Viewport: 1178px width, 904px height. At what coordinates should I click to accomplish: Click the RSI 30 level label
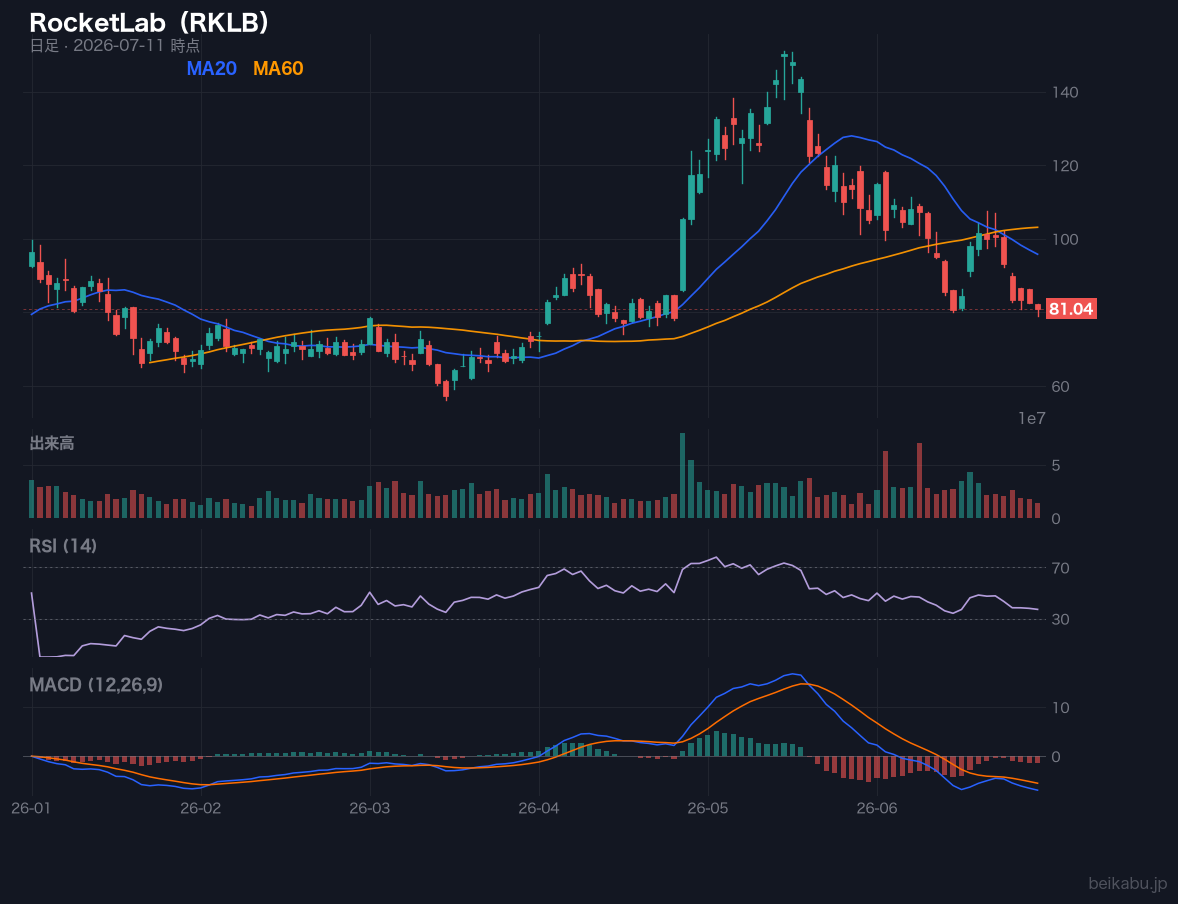pos(1060,620)
